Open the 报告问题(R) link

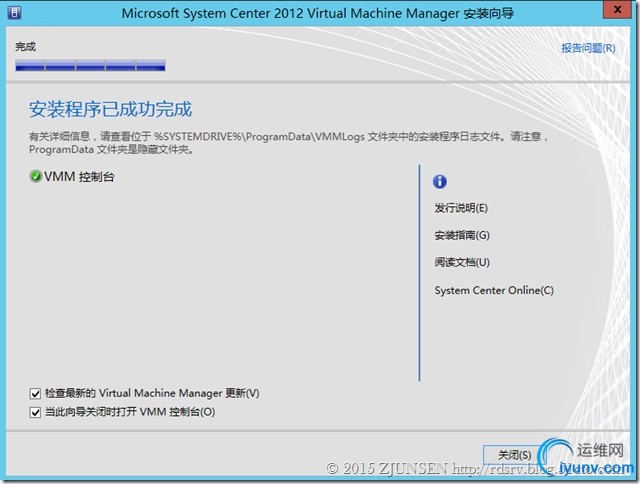[588, 48]
